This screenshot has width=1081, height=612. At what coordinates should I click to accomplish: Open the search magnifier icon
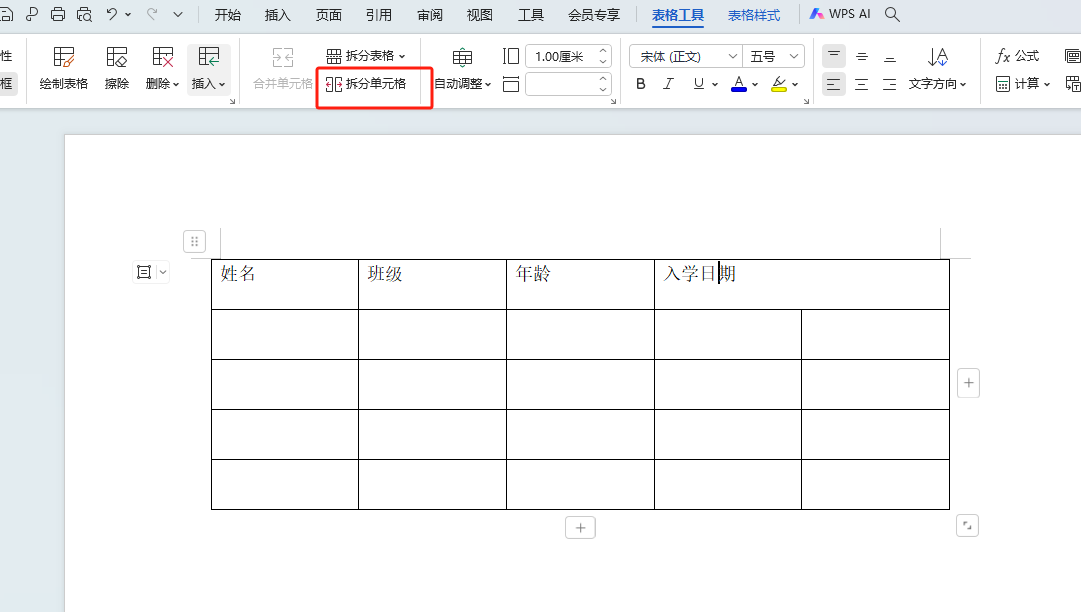point(893,15)
